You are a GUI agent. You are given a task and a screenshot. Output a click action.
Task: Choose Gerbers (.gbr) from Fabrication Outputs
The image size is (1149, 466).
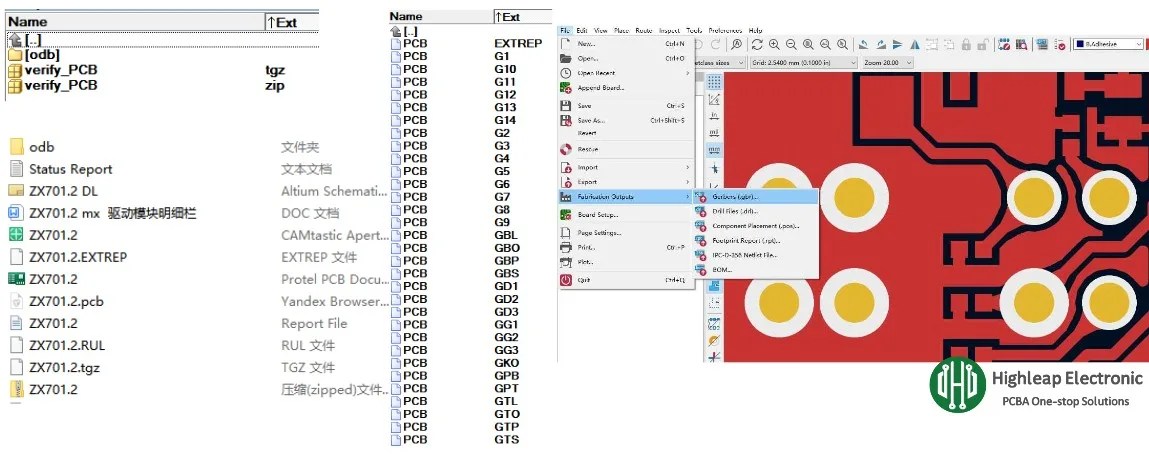point(755,196)
